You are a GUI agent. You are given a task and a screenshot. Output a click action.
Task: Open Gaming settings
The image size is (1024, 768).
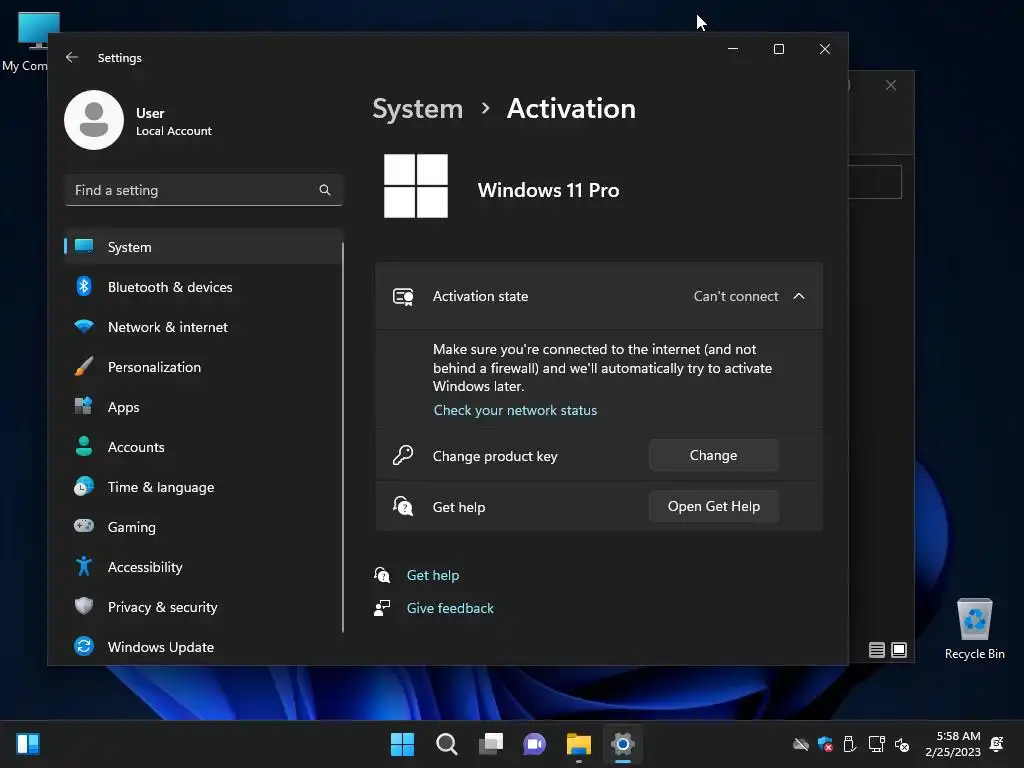203,527
